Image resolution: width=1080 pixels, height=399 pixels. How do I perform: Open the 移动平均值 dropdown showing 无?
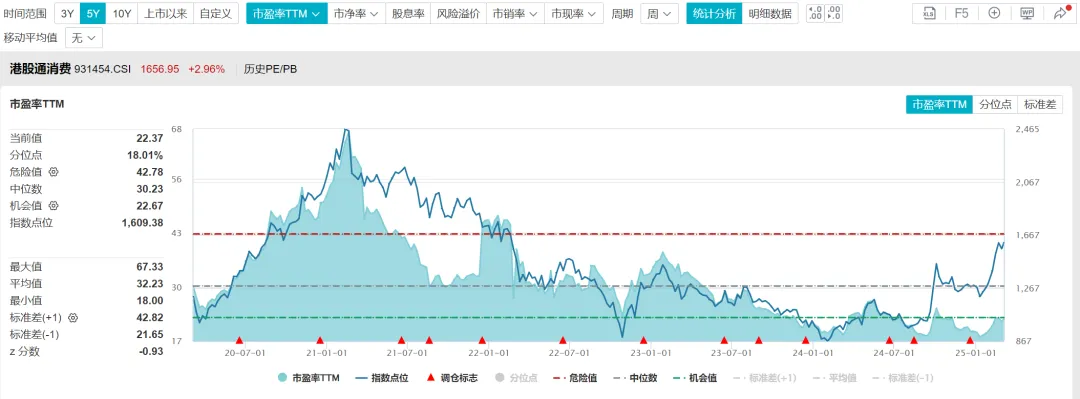click(x=83, y=38)
